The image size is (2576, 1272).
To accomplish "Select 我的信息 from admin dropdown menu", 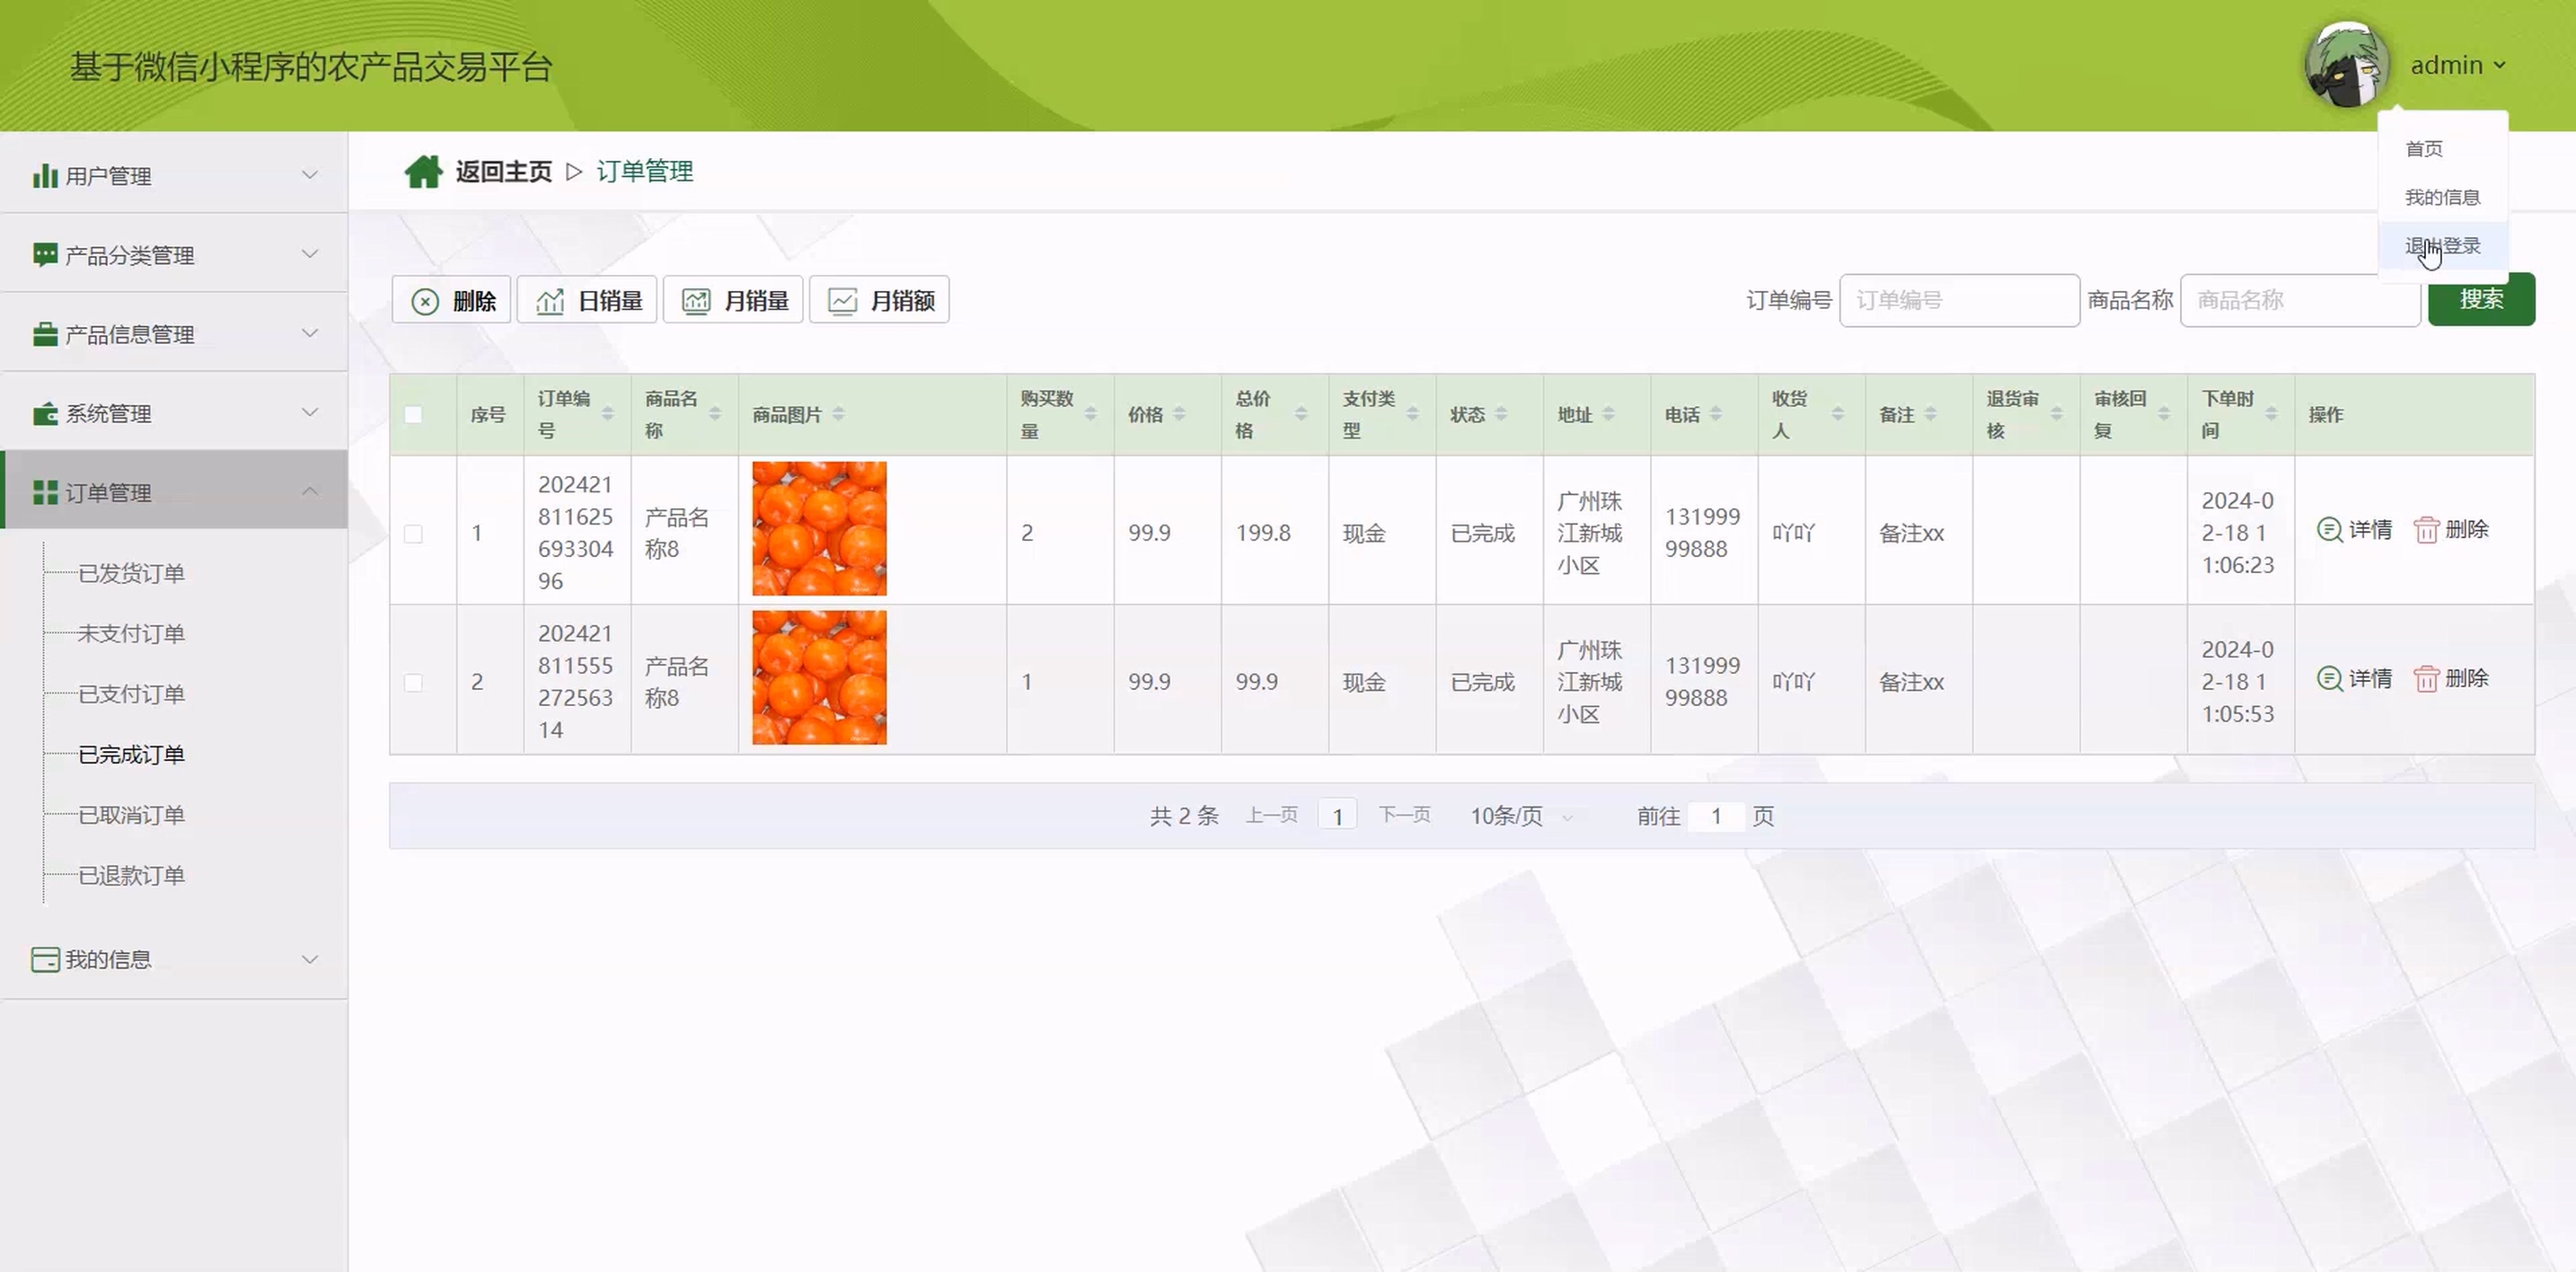I will (2442, 197).
